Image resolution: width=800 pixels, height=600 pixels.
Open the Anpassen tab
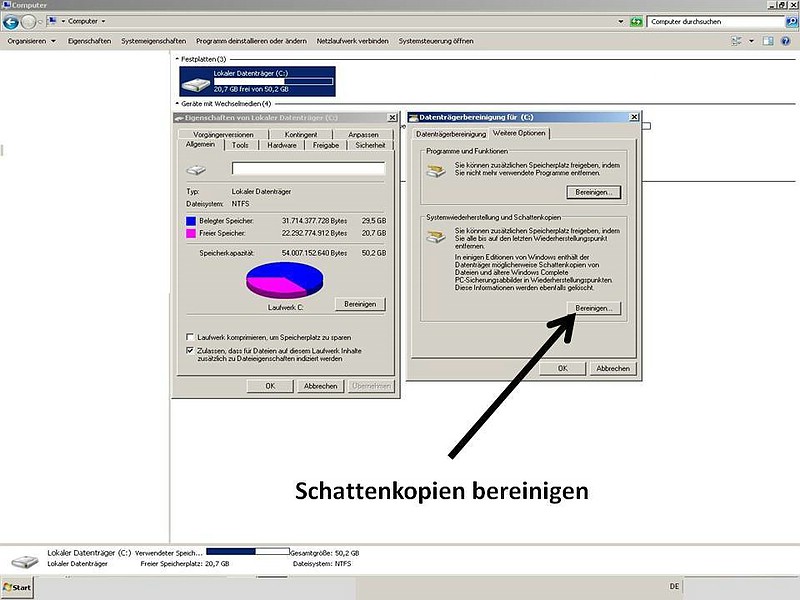point(363,135)
